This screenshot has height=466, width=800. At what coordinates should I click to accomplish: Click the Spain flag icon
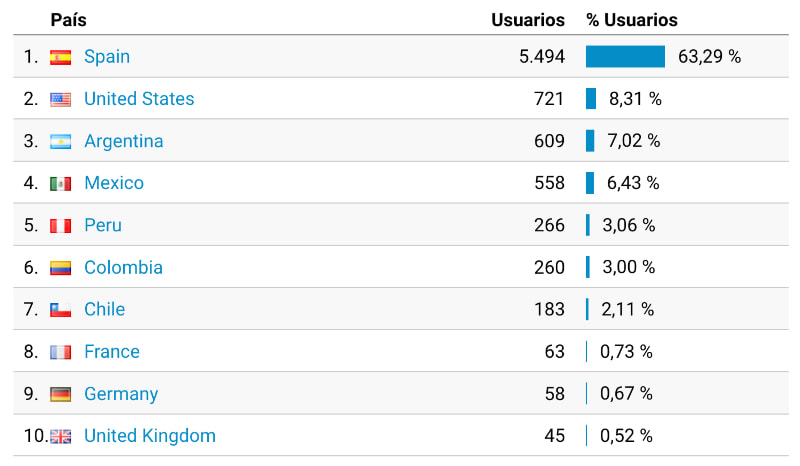coord(60,57)
